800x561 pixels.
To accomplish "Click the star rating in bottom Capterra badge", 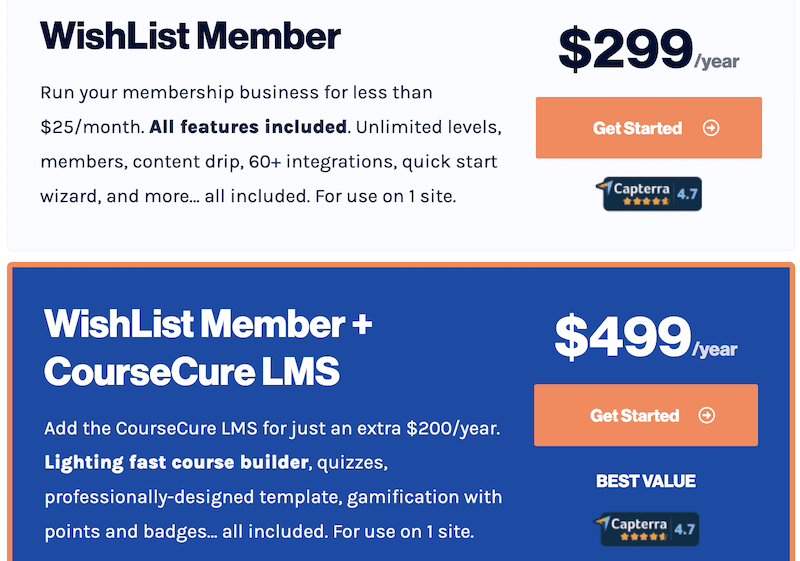I will (643, 537).
